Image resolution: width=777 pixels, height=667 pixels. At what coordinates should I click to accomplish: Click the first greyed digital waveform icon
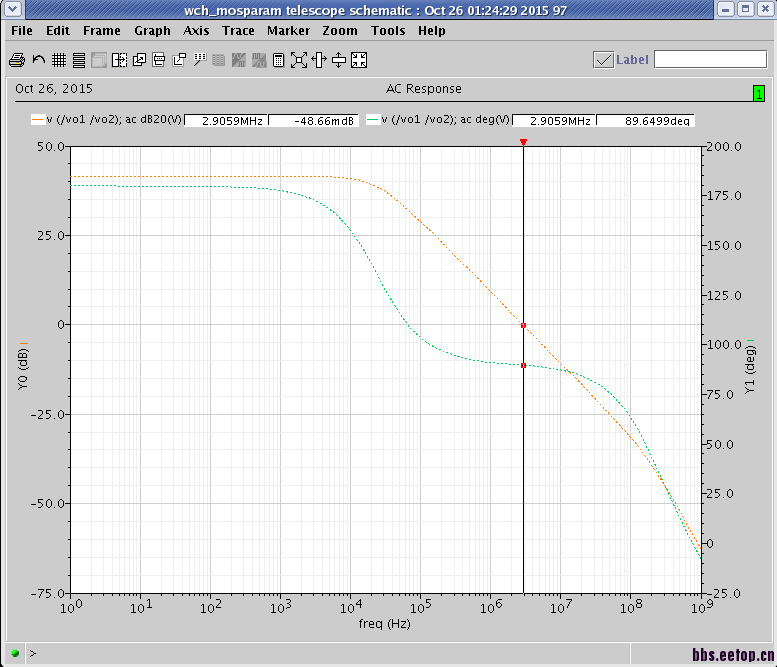click(239, 60)
